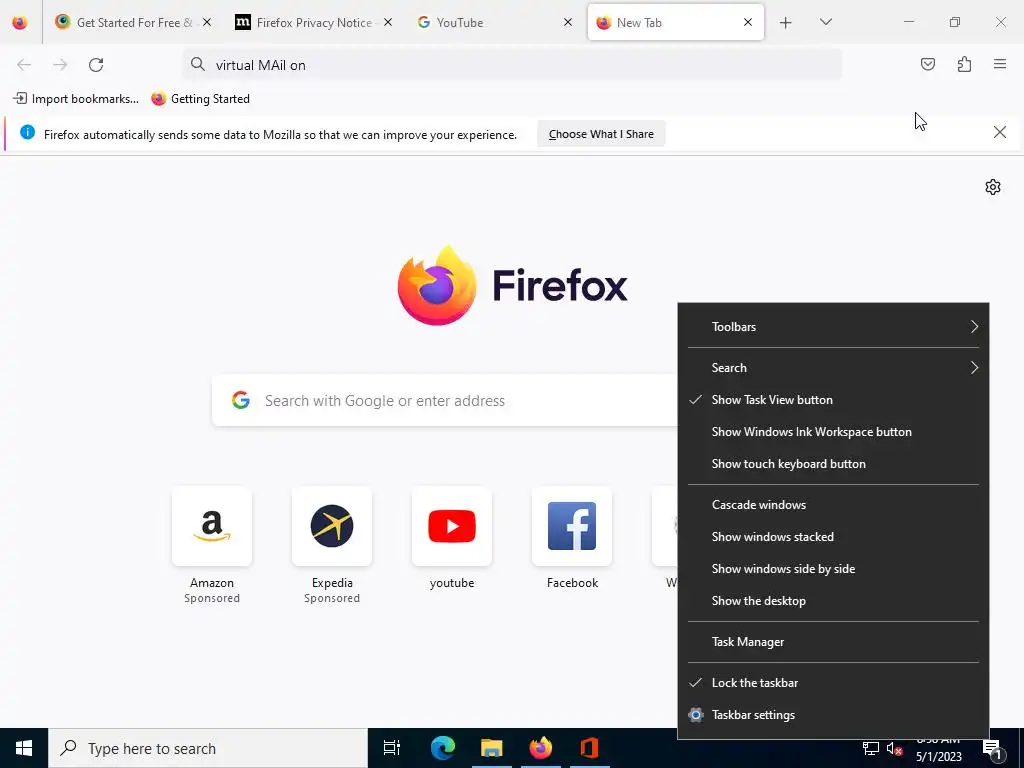Open Taskbar settings
The width and height of the screenshot is (1024, 768).
(833, 715)
